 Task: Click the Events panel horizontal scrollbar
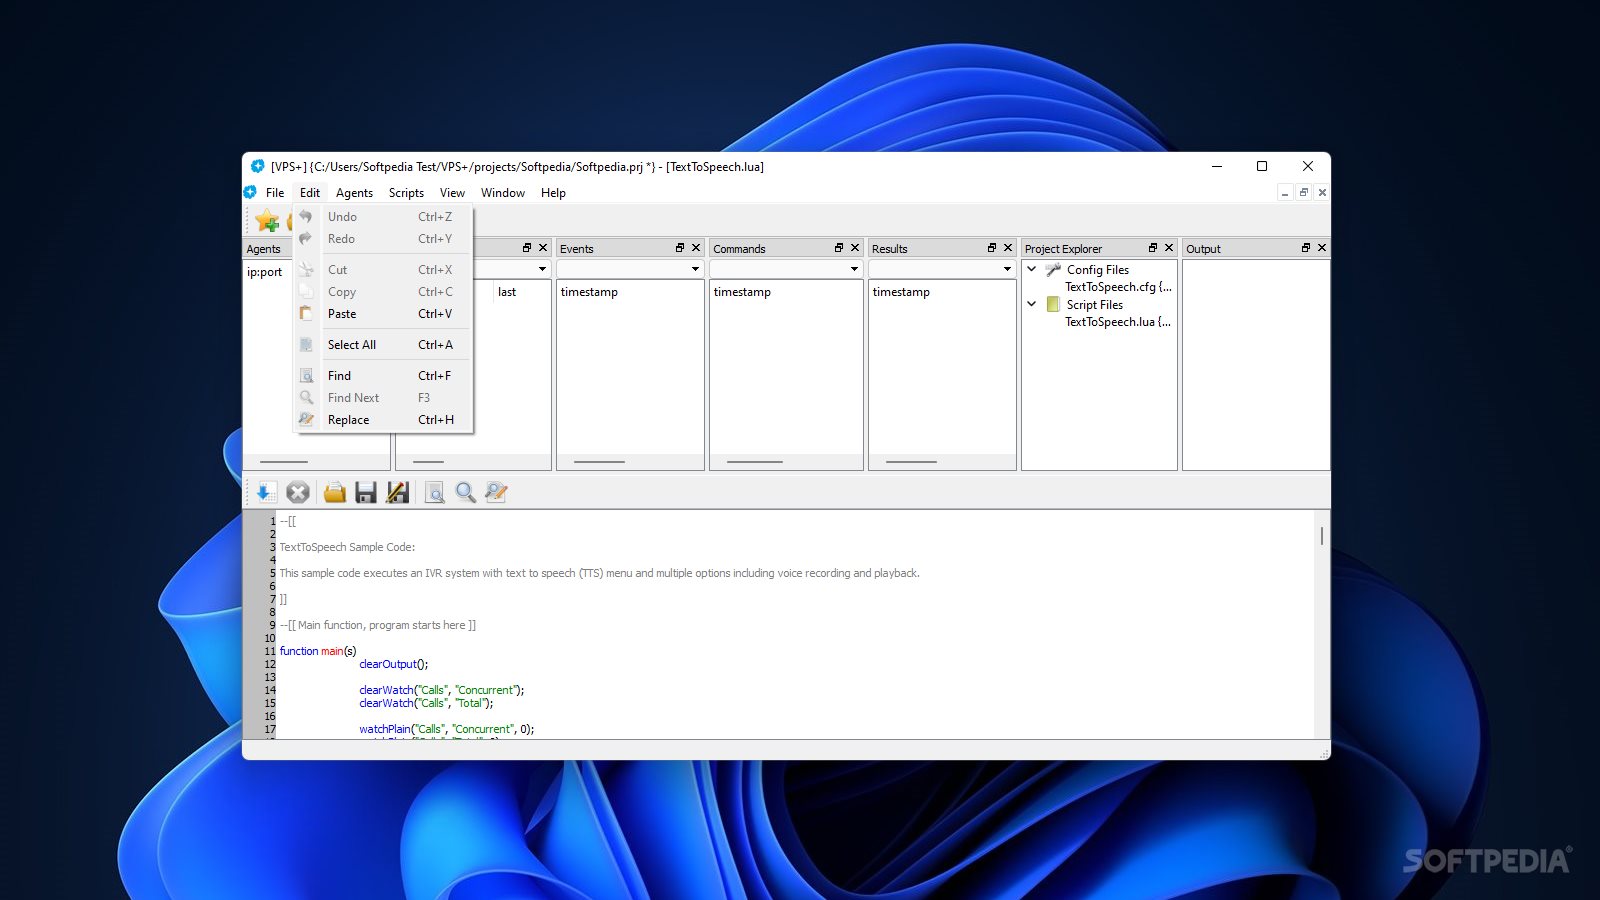click(600, 462)
